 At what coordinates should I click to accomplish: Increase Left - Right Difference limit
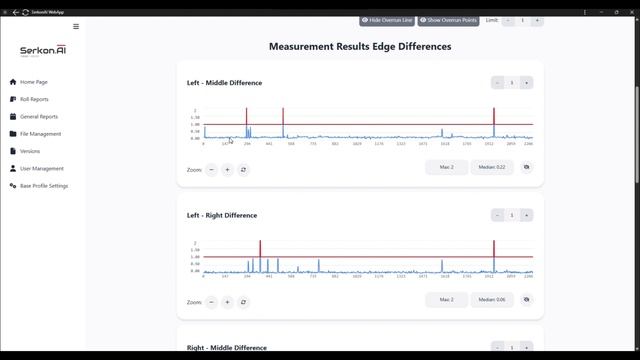(x=527, y=215)
